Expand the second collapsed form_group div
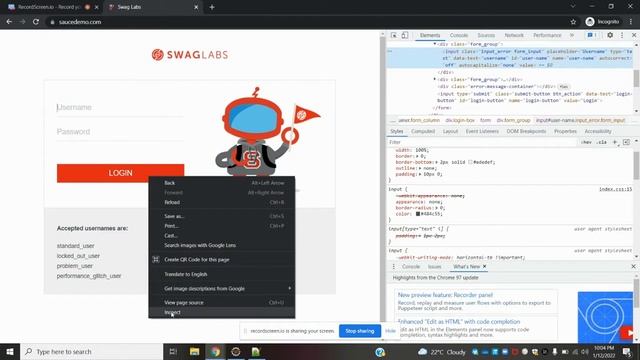640x360 pixels. pos(435,80)
